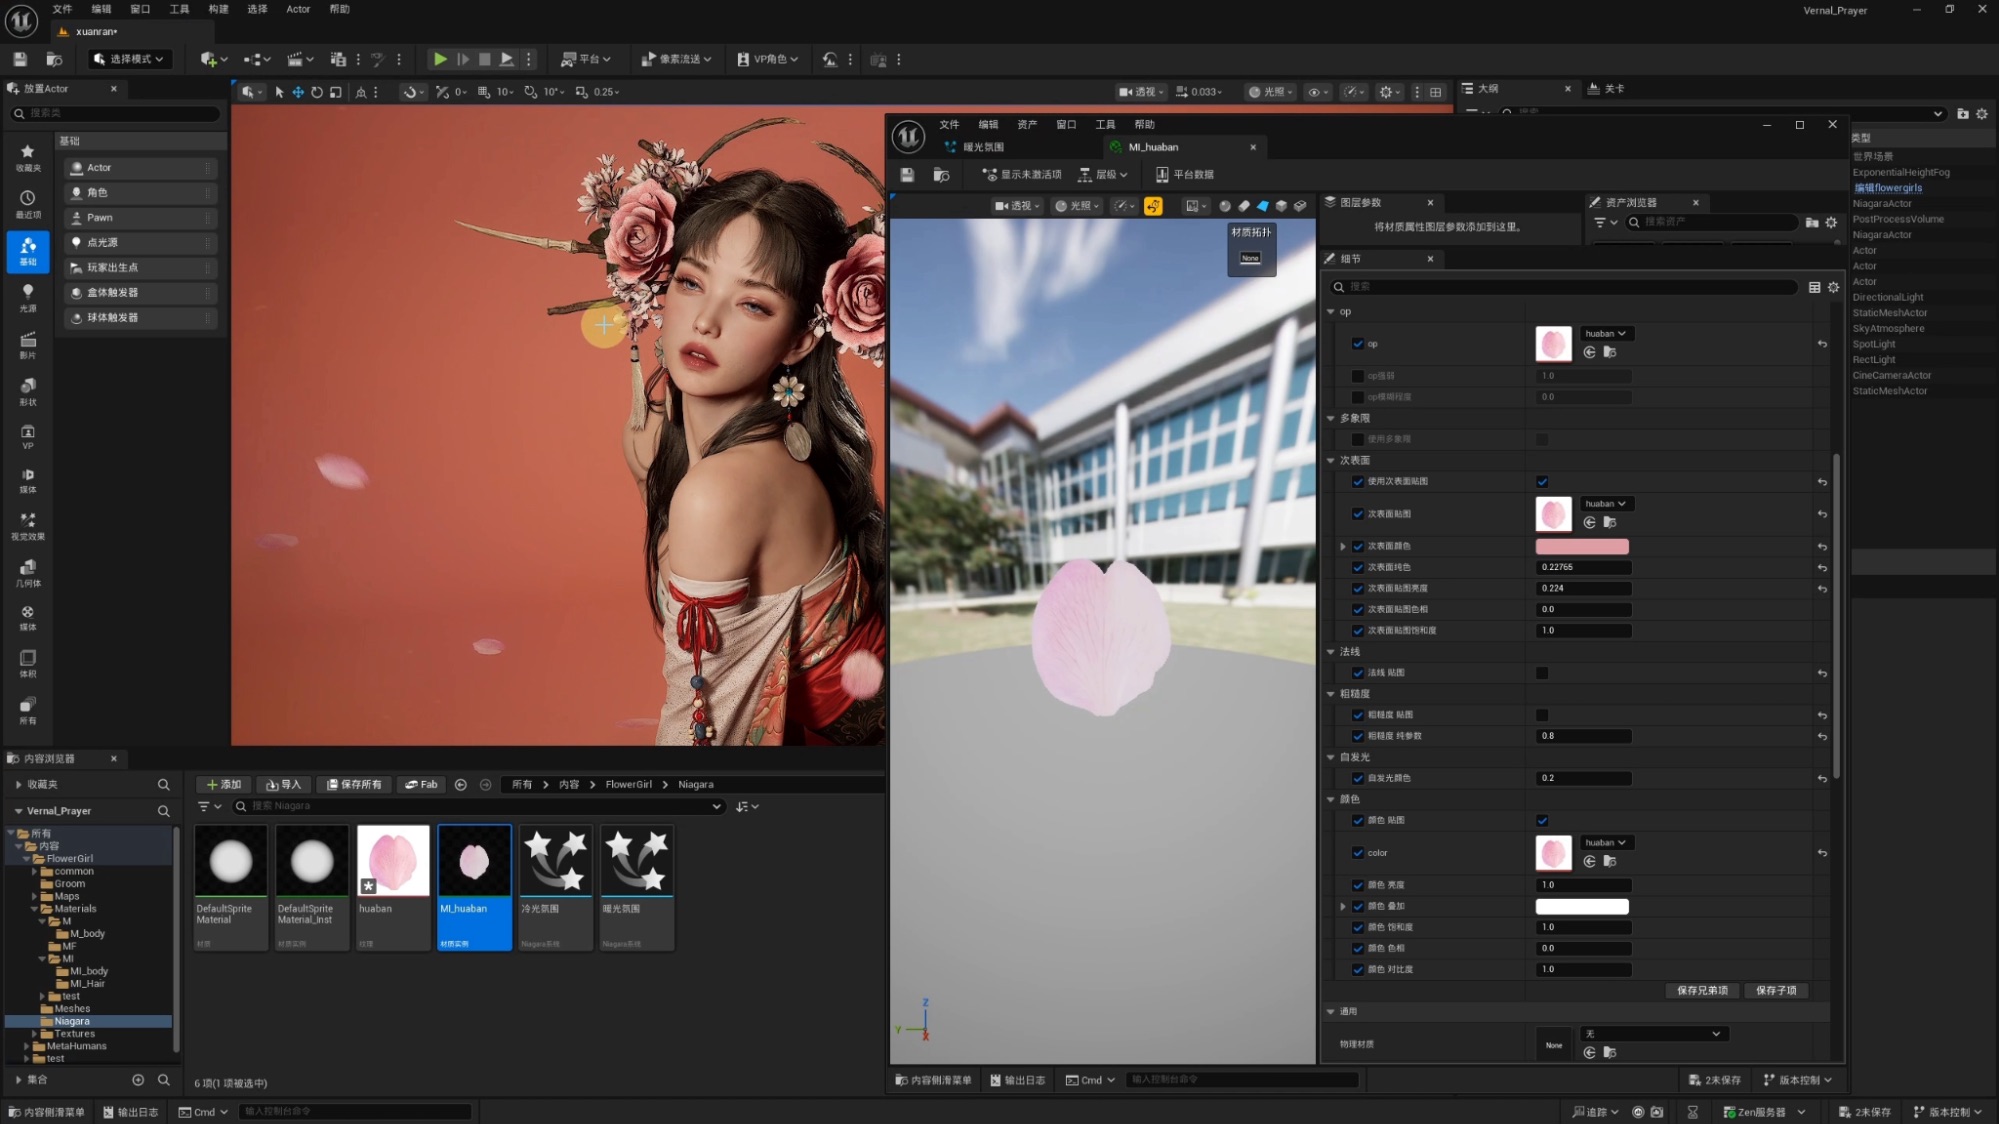Viewport: 1999px width, 1125px height.
Task: Open the 资产 menu in the material editor window
Action: click(x=1027, y=125)
